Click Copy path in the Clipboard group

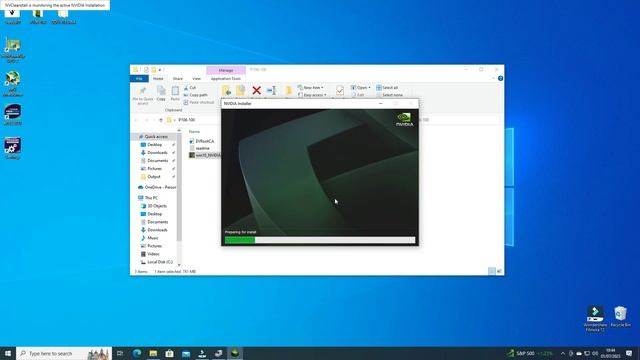[196, 95]
